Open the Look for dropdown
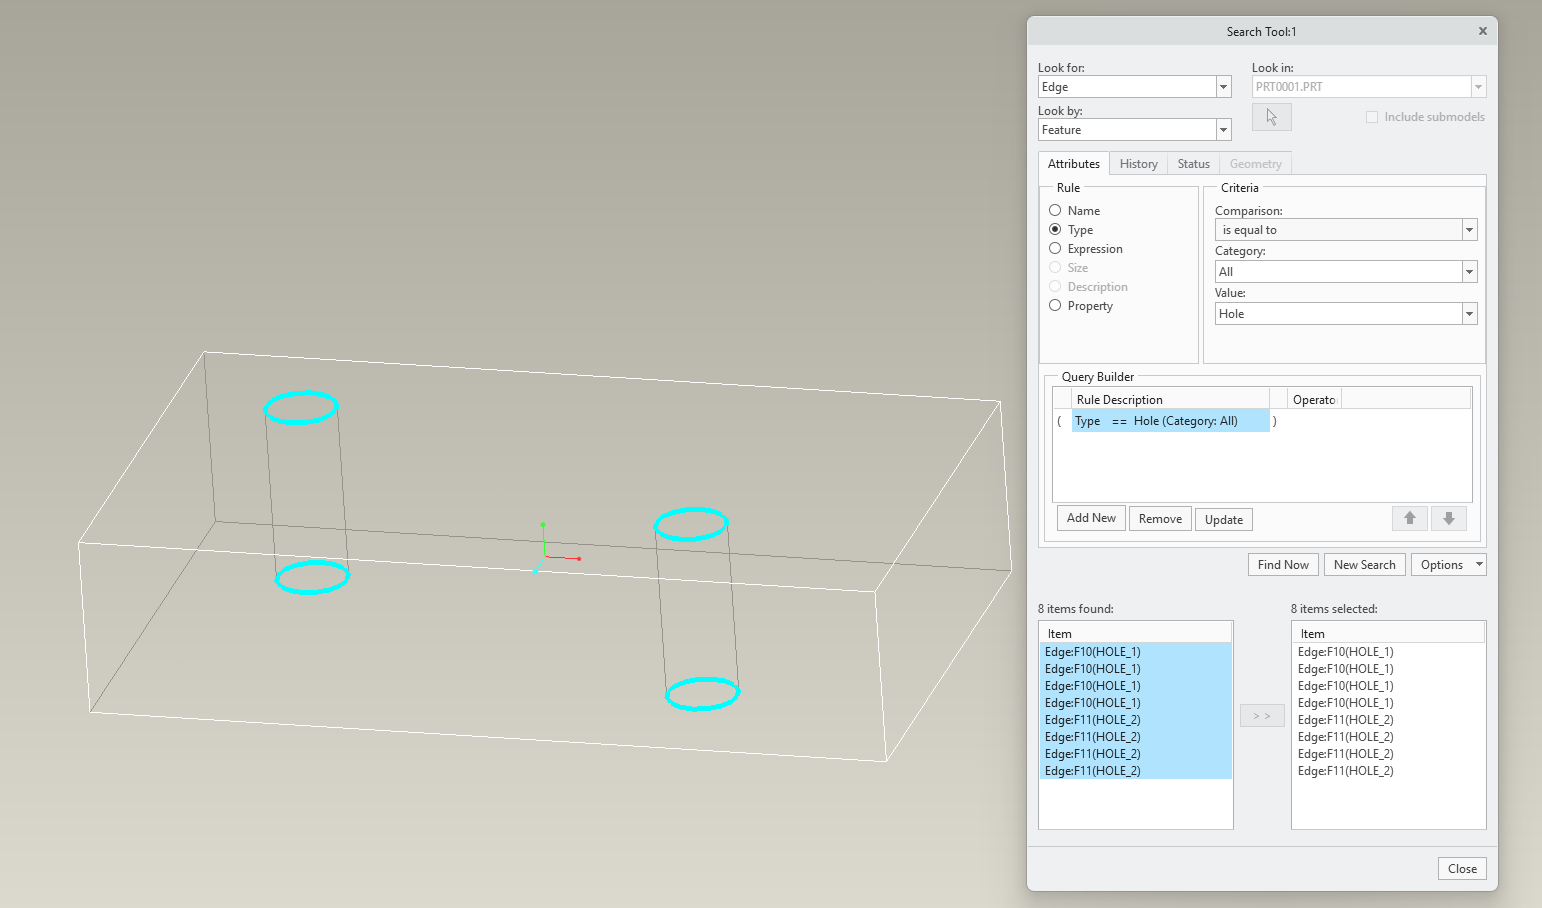The image size is (1542, 908). (1222, 86)
